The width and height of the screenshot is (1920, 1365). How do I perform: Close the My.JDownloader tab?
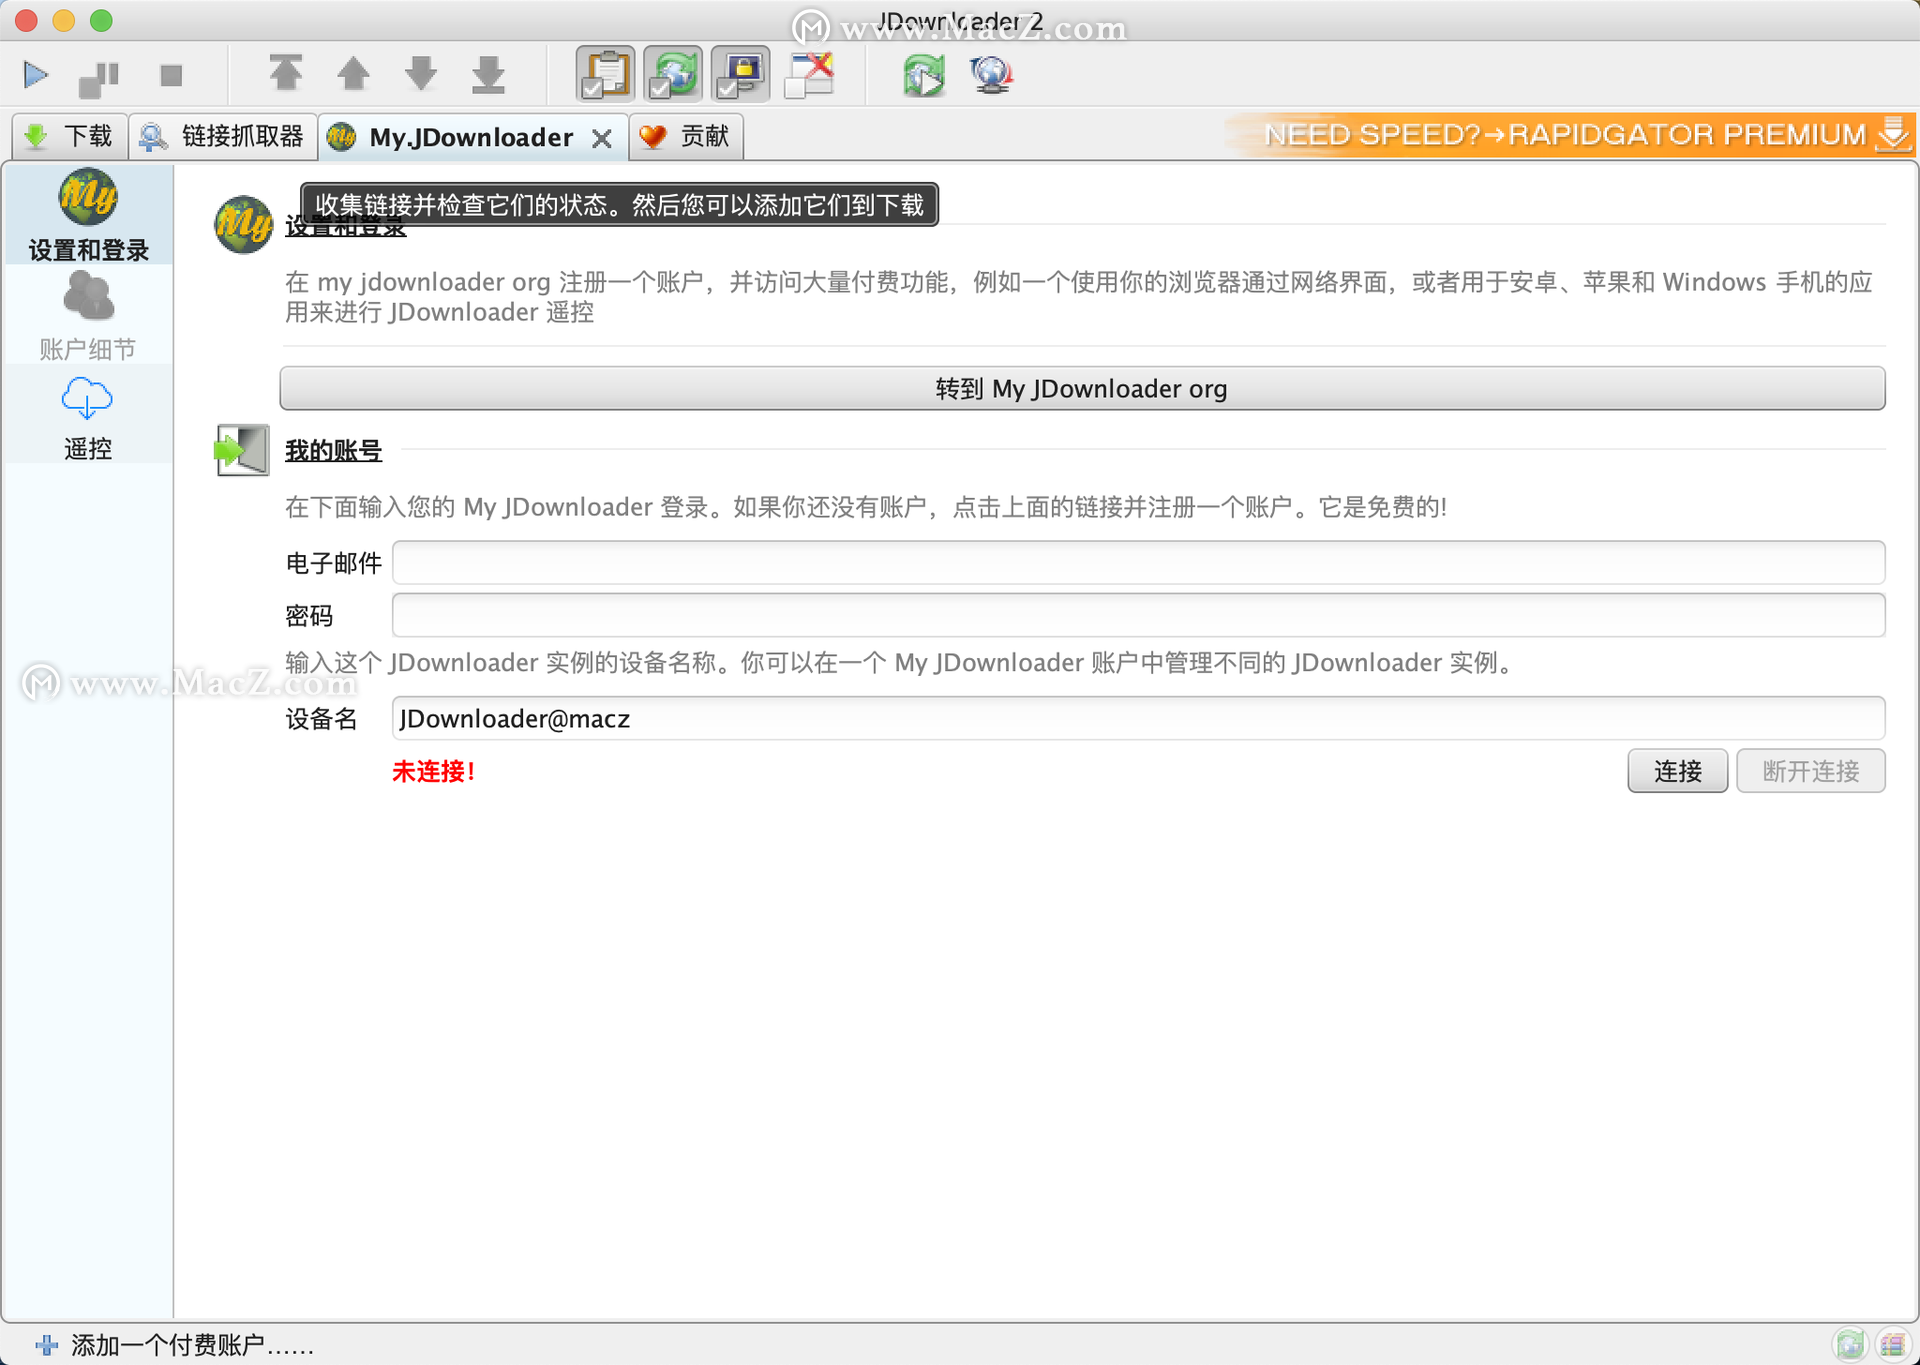click(601, 138)
